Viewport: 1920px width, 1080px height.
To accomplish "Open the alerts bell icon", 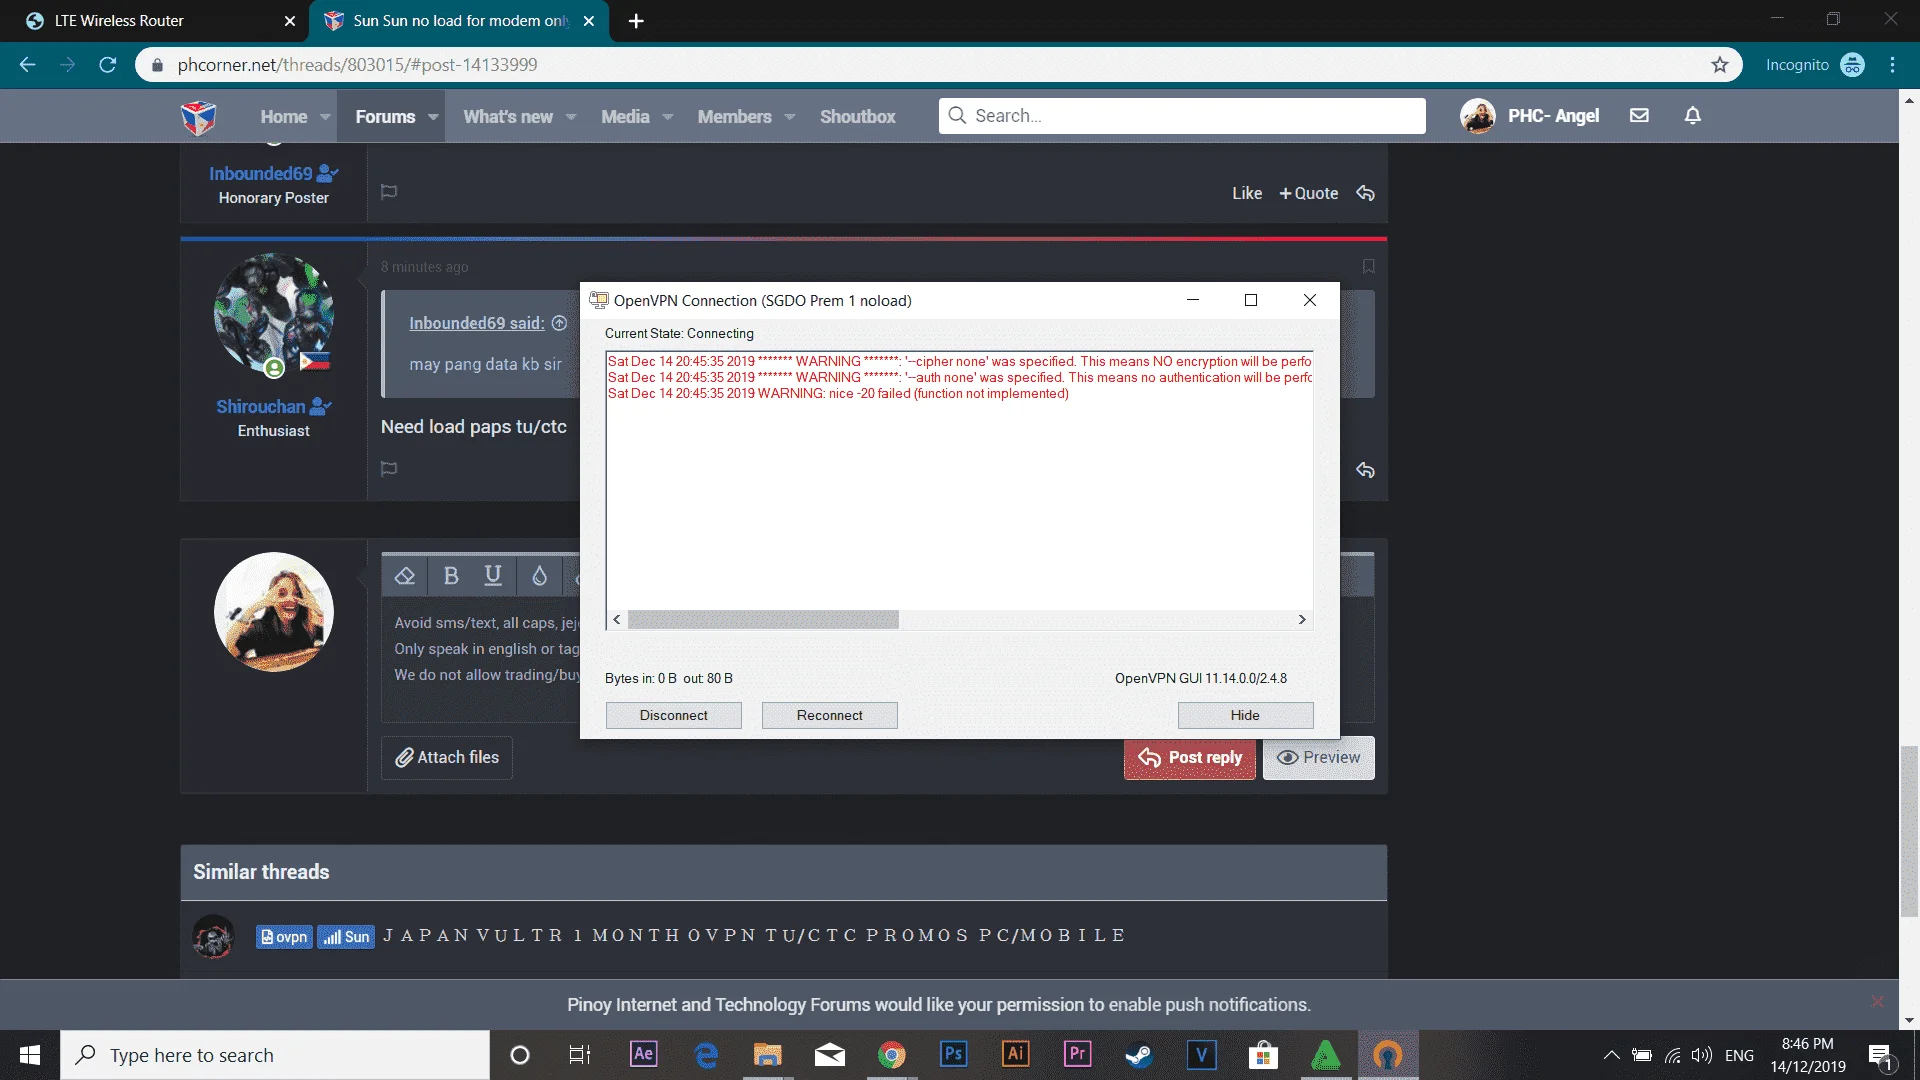I will click(1692, 116).
